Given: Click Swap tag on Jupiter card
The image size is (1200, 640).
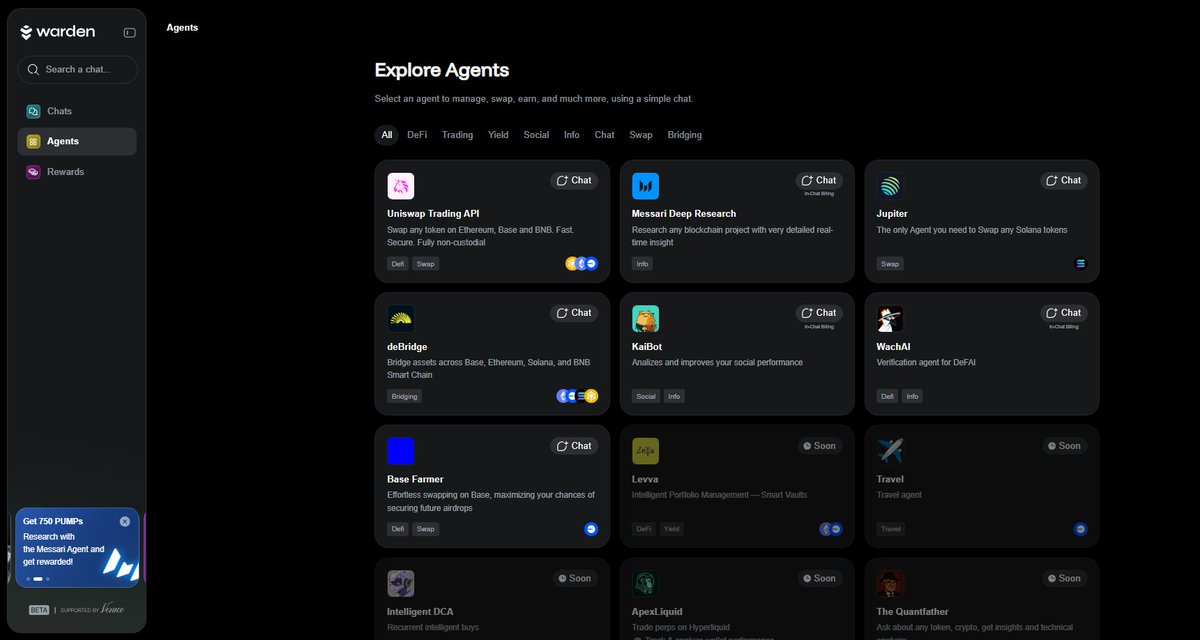Looking at the screenshot, I should pos(890,264).
